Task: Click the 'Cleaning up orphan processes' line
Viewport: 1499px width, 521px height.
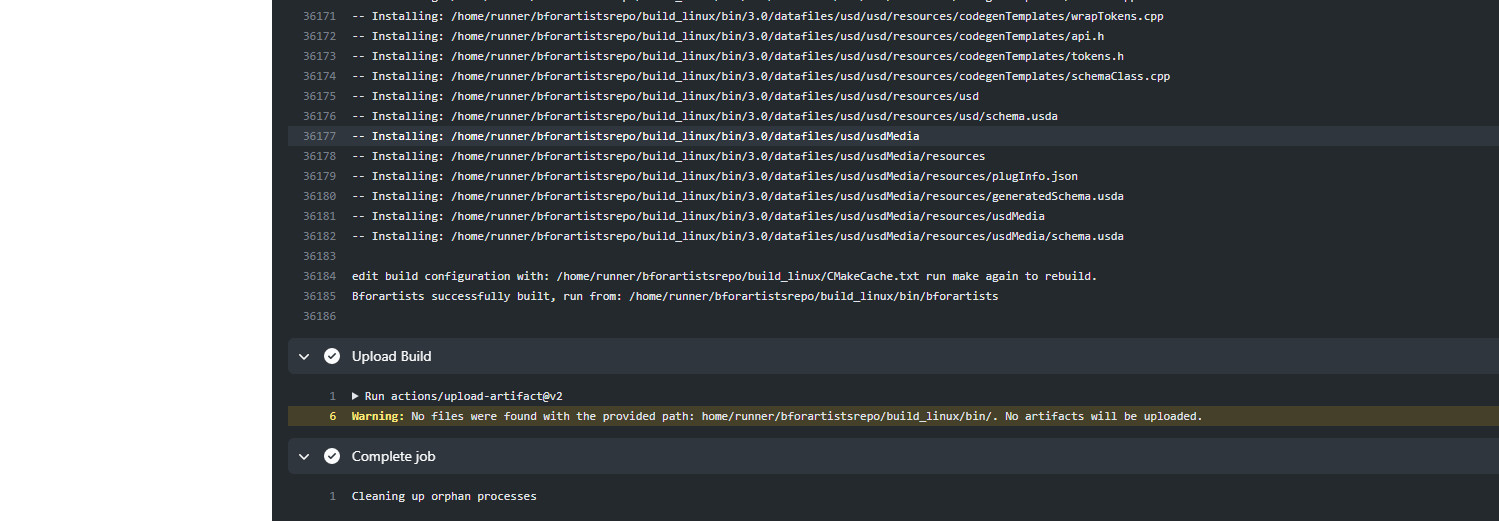Action: pyautogui.click(x=444, y=496)
